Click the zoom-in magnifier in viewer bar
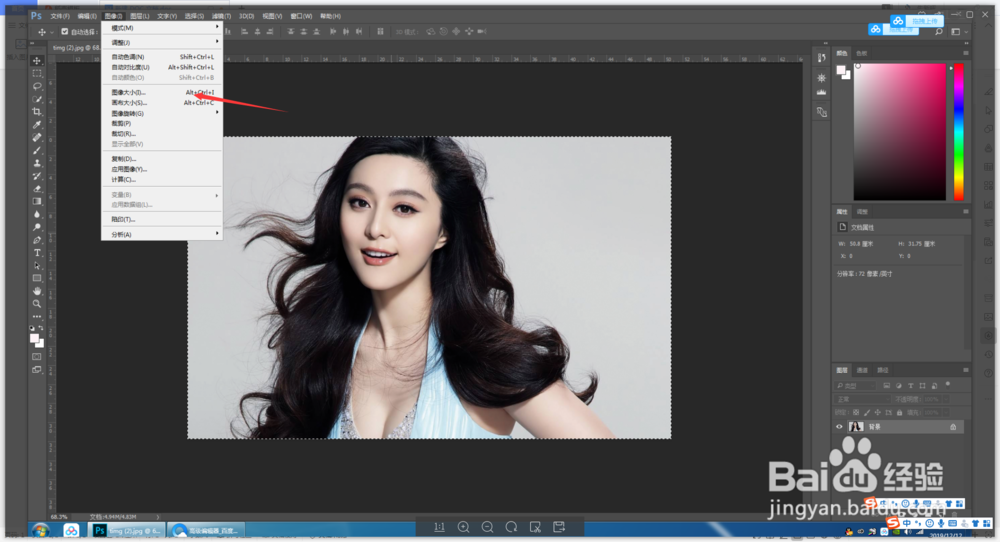 point(464,527)
